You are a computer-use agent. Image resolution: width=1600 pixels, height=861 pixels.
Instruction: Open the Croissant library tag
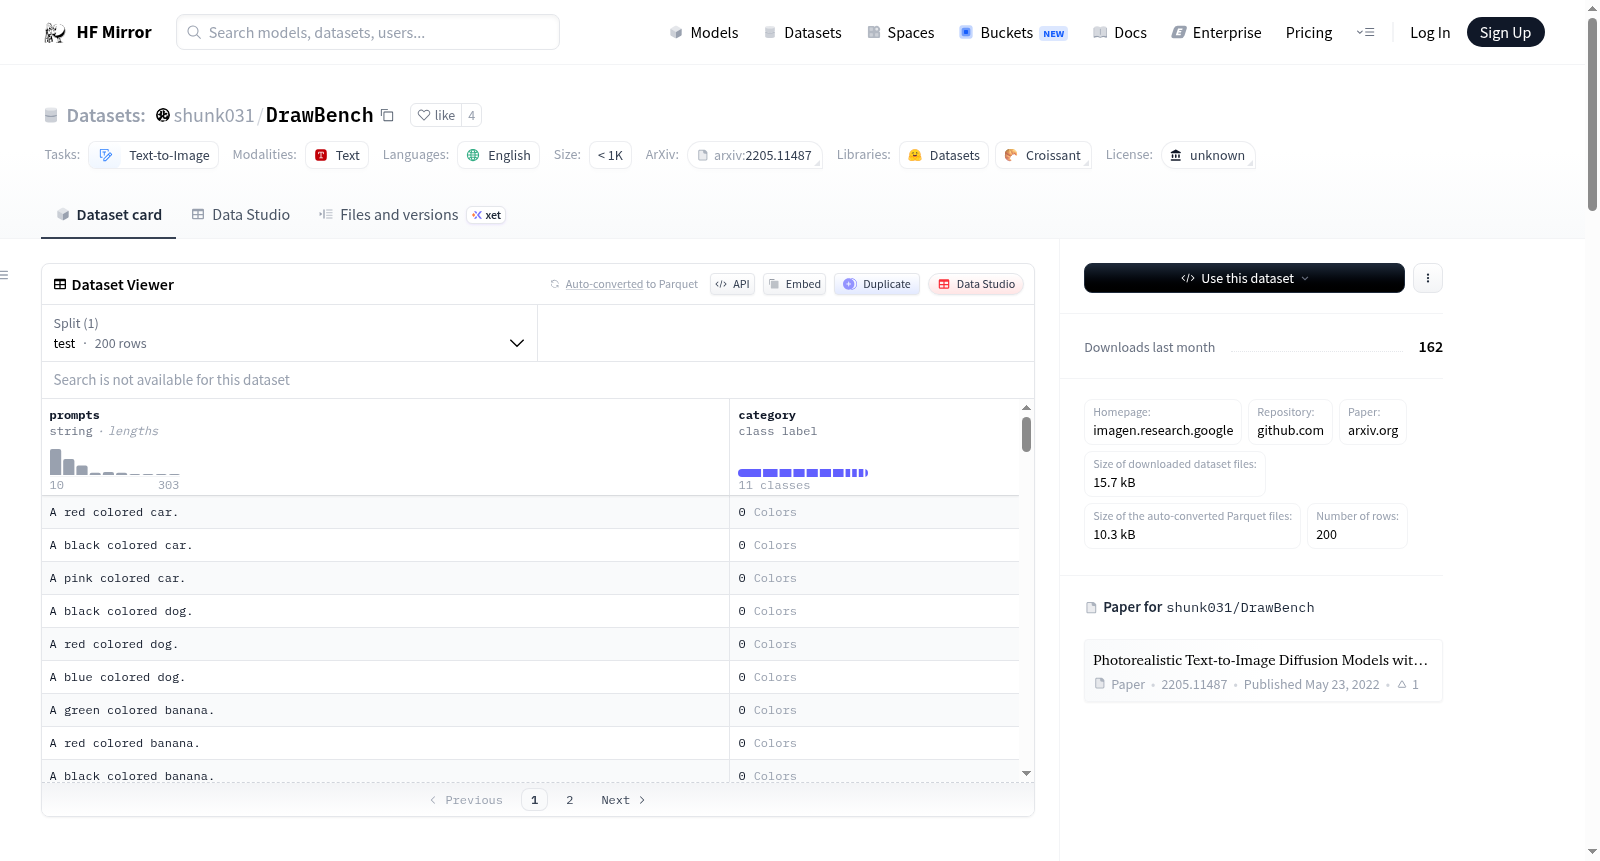[x=1043, y=155]
